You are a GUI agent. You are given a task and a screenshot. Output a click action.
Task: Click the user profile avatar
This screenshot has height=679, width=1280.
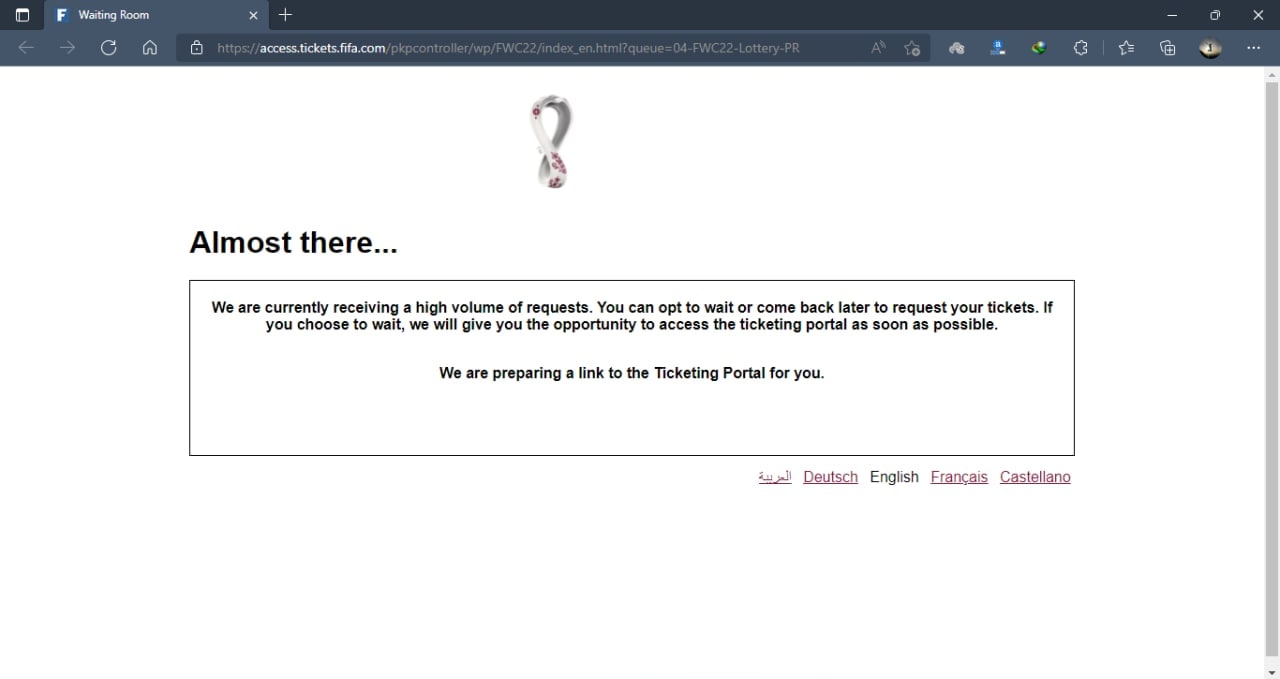(x=1210, y=47)
